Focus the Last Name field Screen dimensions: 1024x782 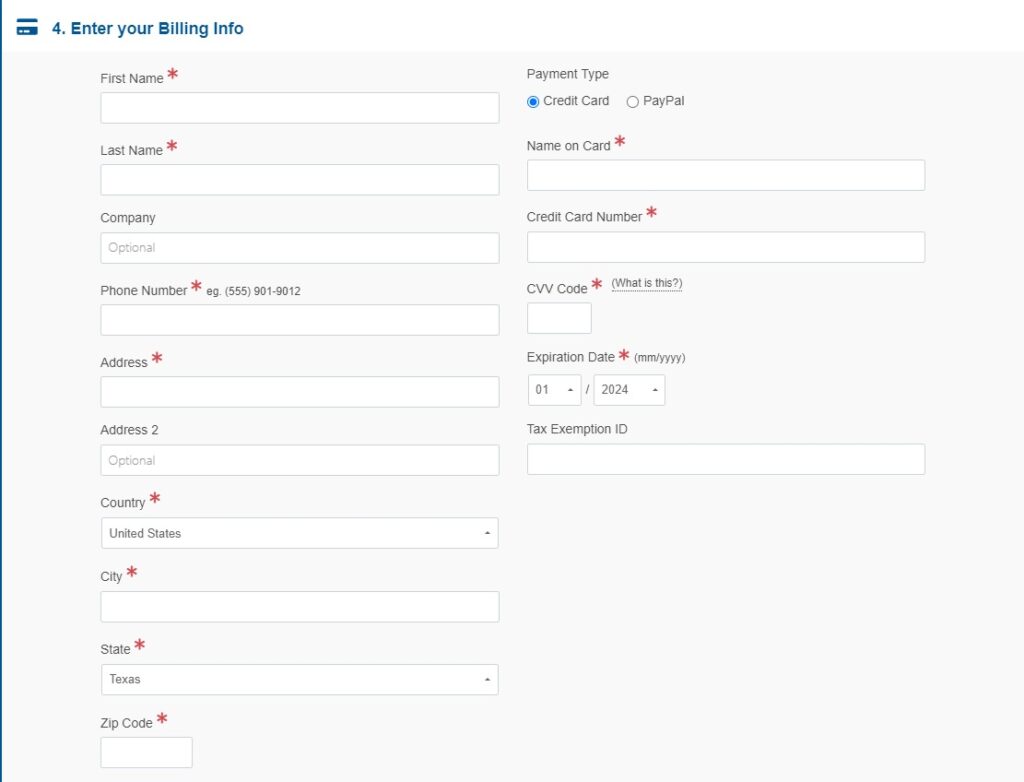[x=300, y=180]
